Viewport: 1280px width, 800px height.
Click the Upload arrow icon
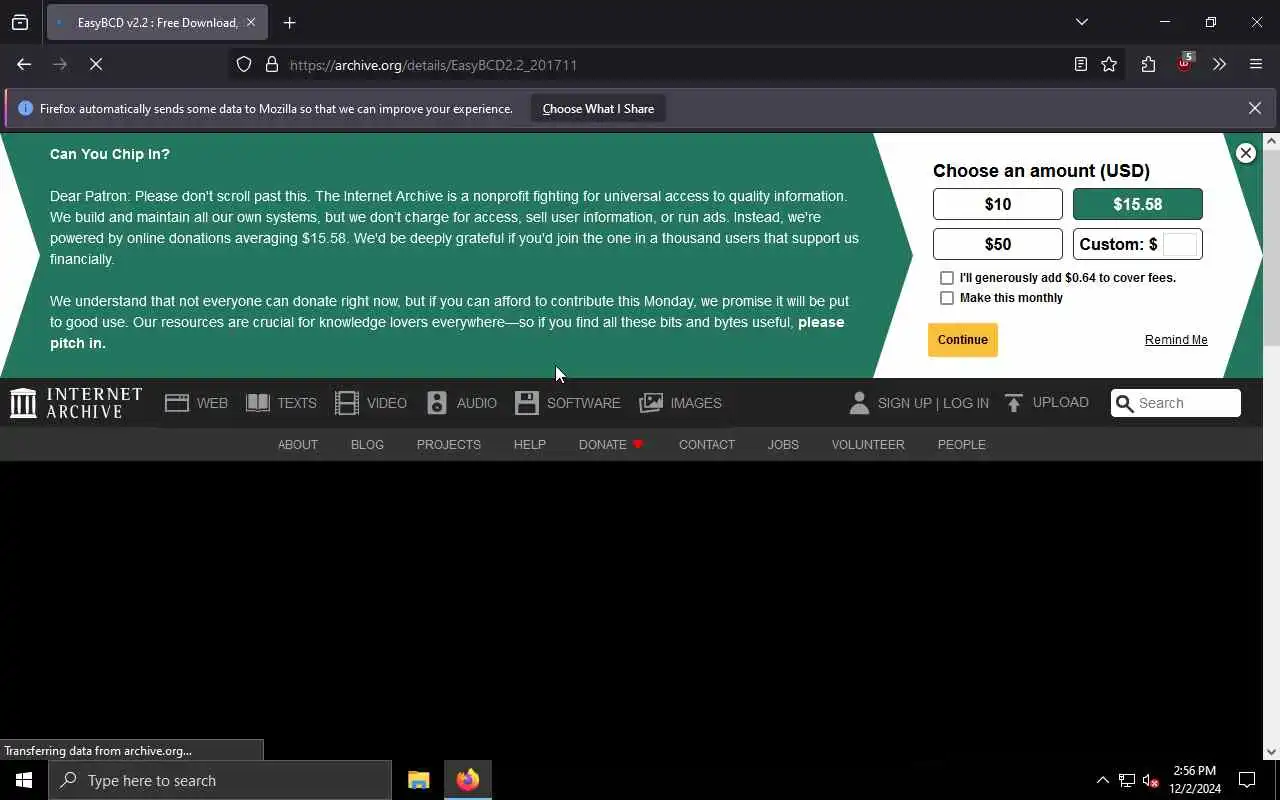tap(1014, 403)
